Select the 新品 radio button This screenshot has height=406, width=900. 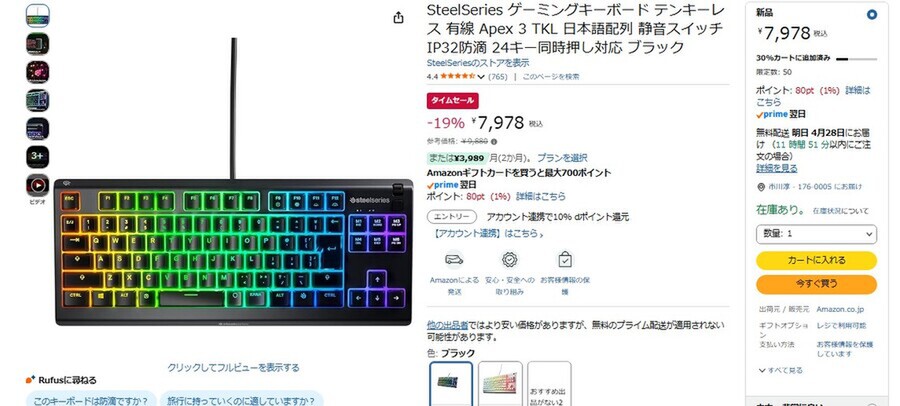click(x=871, y=14)
